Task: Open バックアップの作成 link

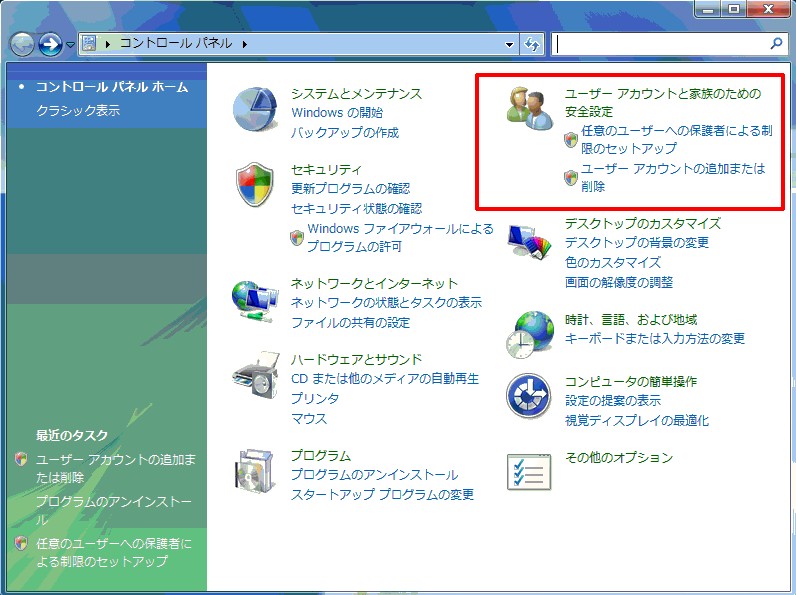Action: click(x=345, y=133)
